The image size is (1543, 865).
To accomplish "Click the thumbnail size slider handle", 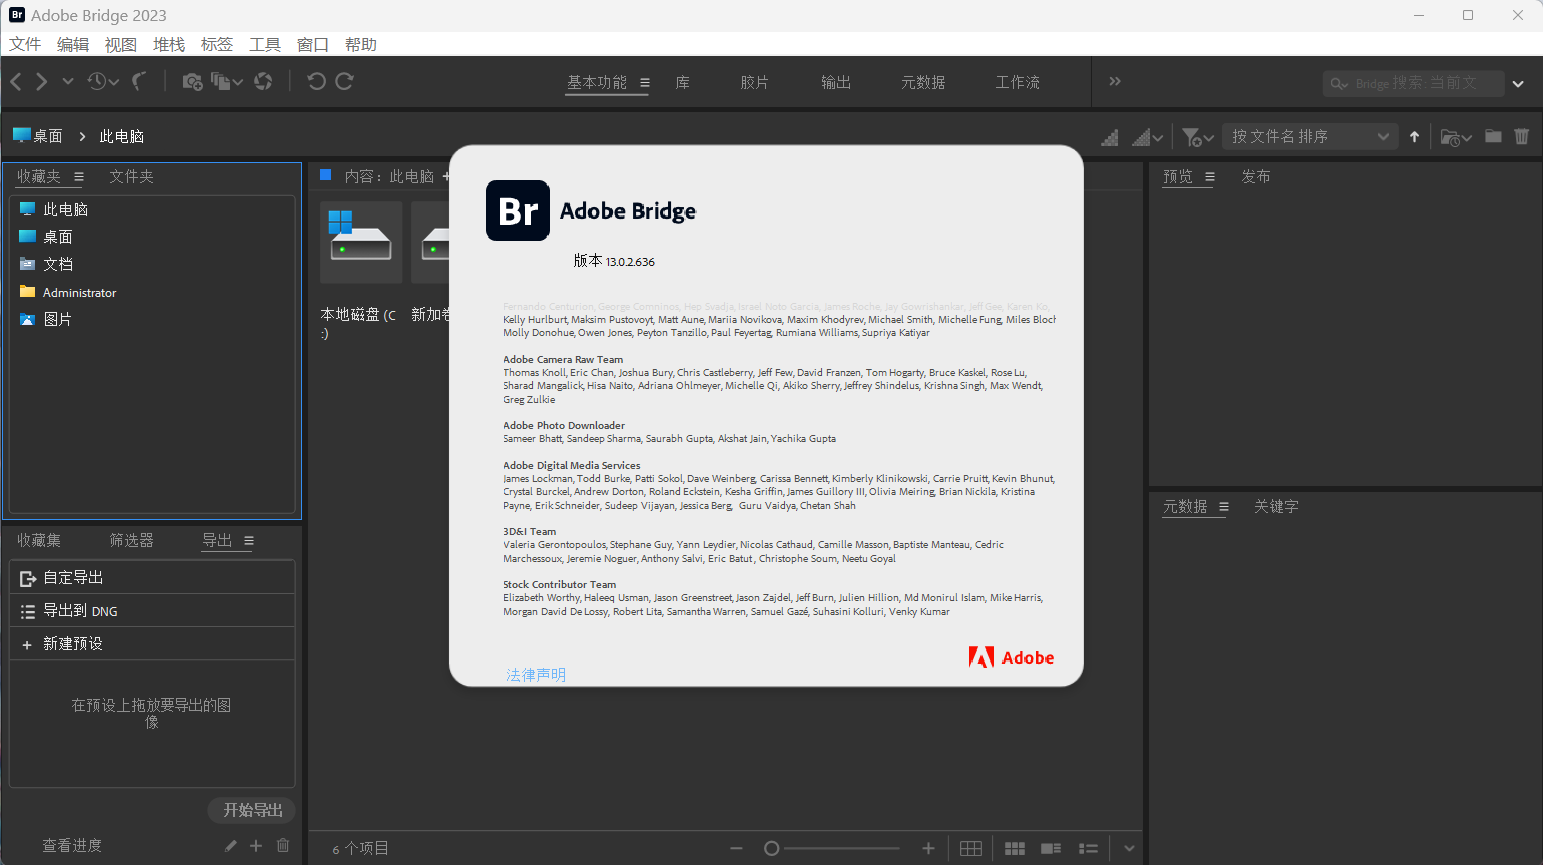I will pyautogui.click(x=771, y=848).
